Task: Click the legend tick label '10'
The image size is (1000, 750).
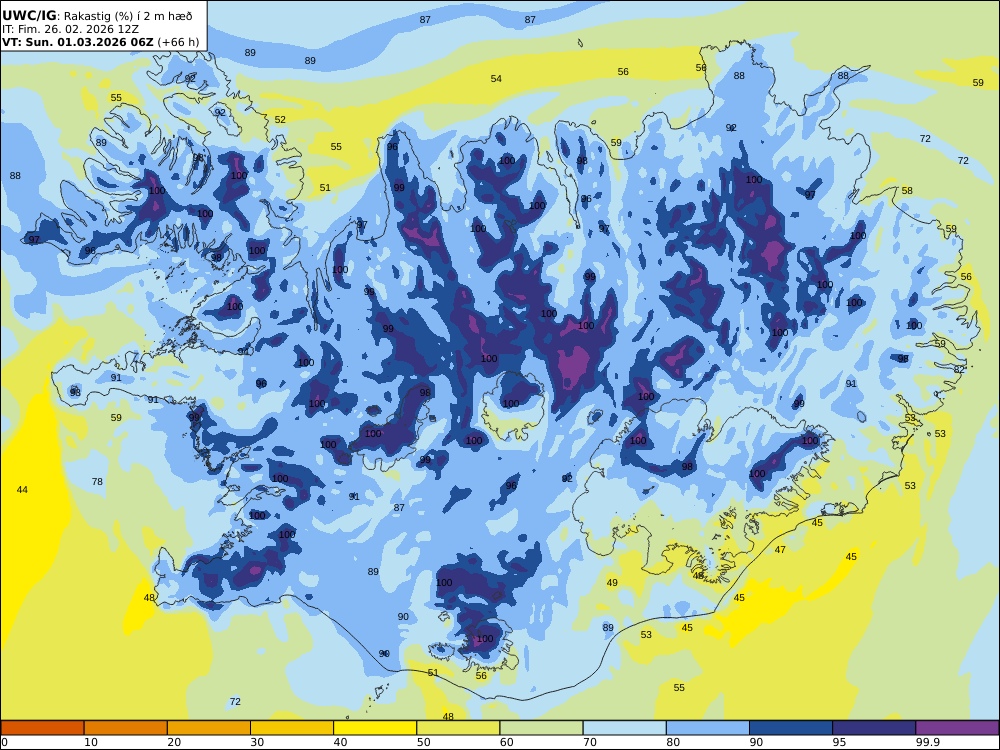Action: tap(91, 742)
